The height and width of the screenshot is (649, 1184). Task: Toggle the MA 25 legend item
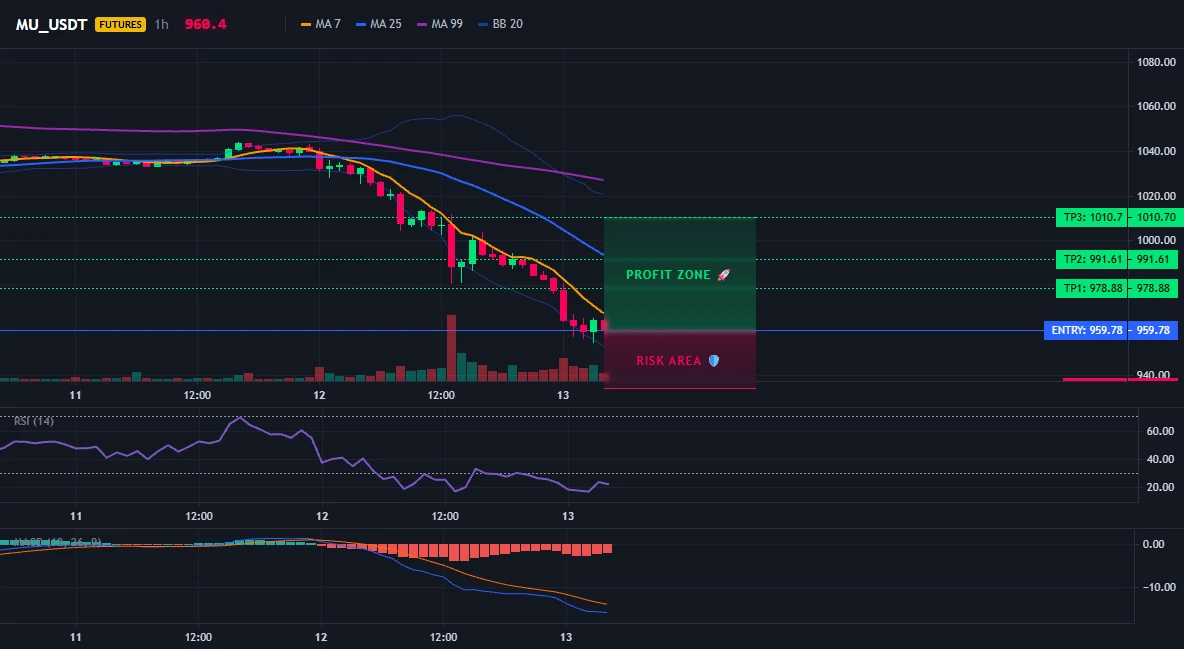coord(379,24)
